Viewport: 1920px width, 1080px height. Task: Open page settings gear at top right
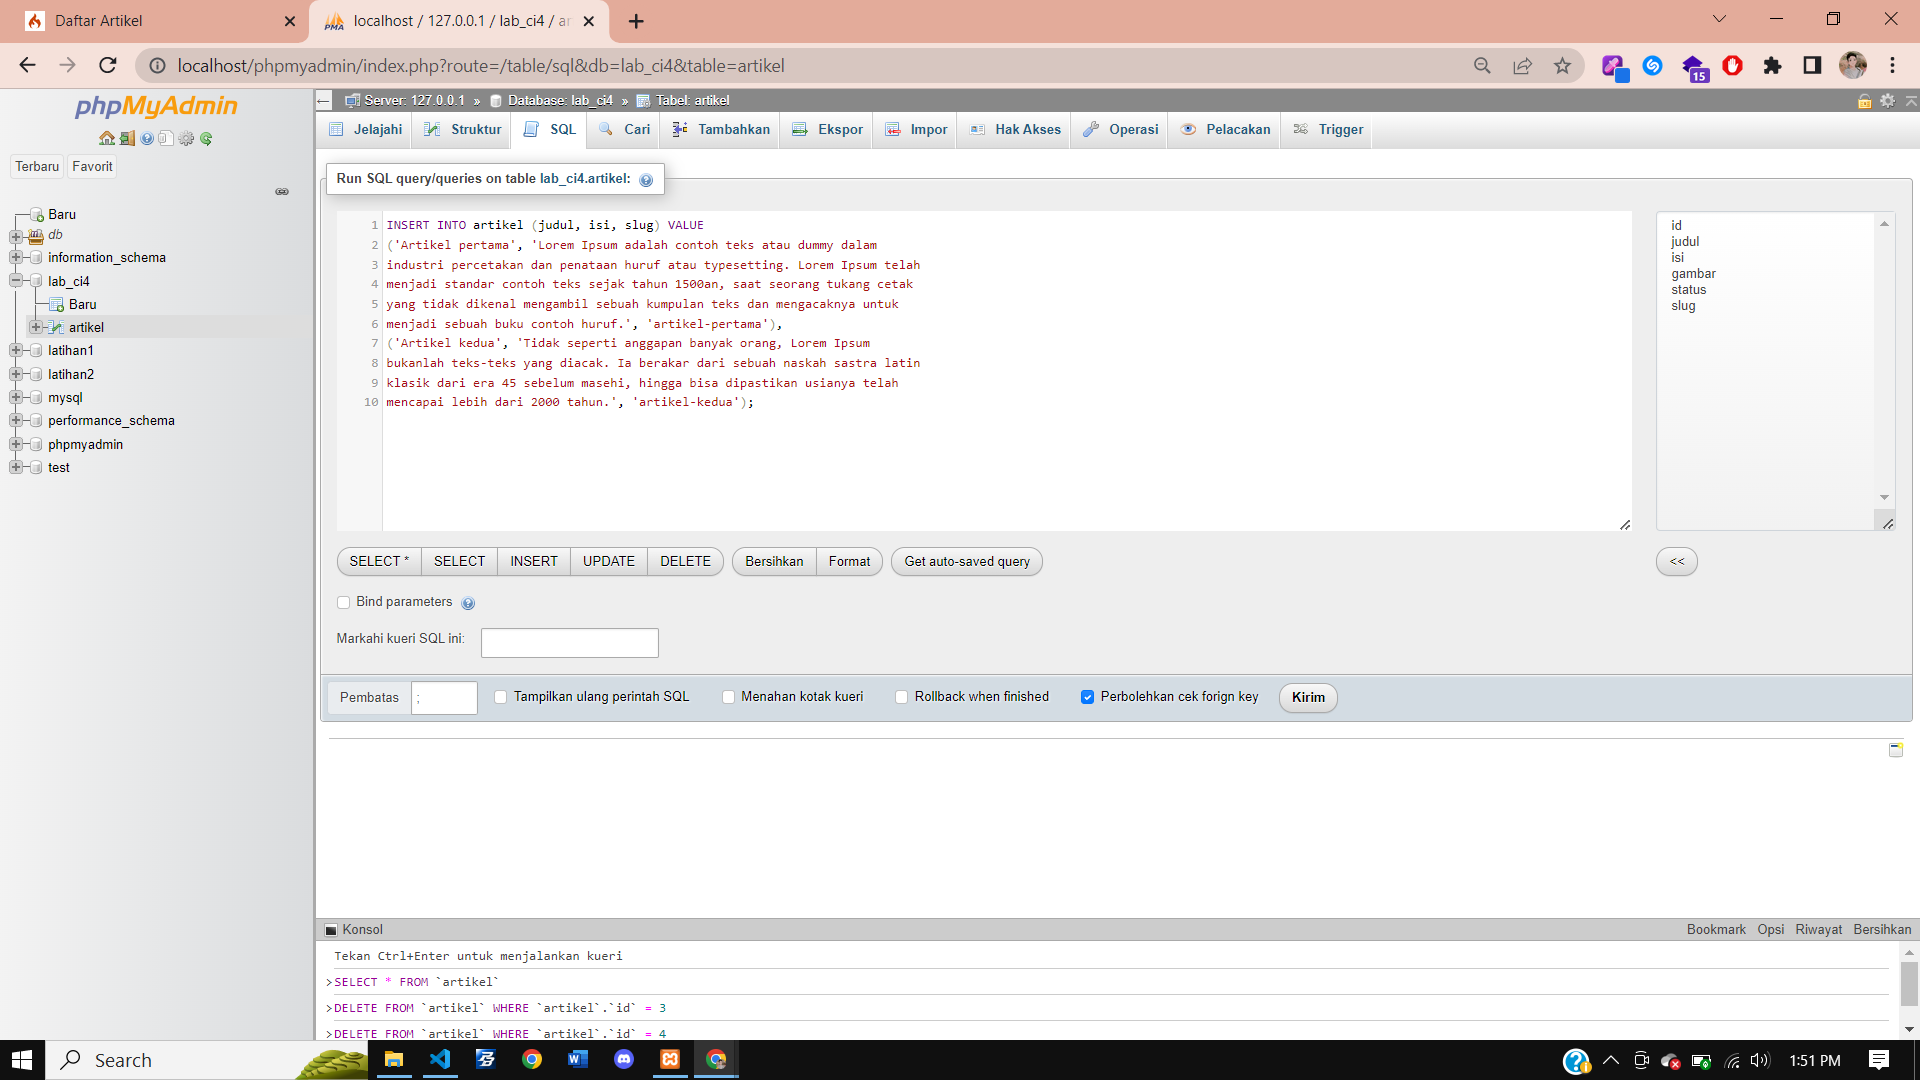pos(1887,101)
